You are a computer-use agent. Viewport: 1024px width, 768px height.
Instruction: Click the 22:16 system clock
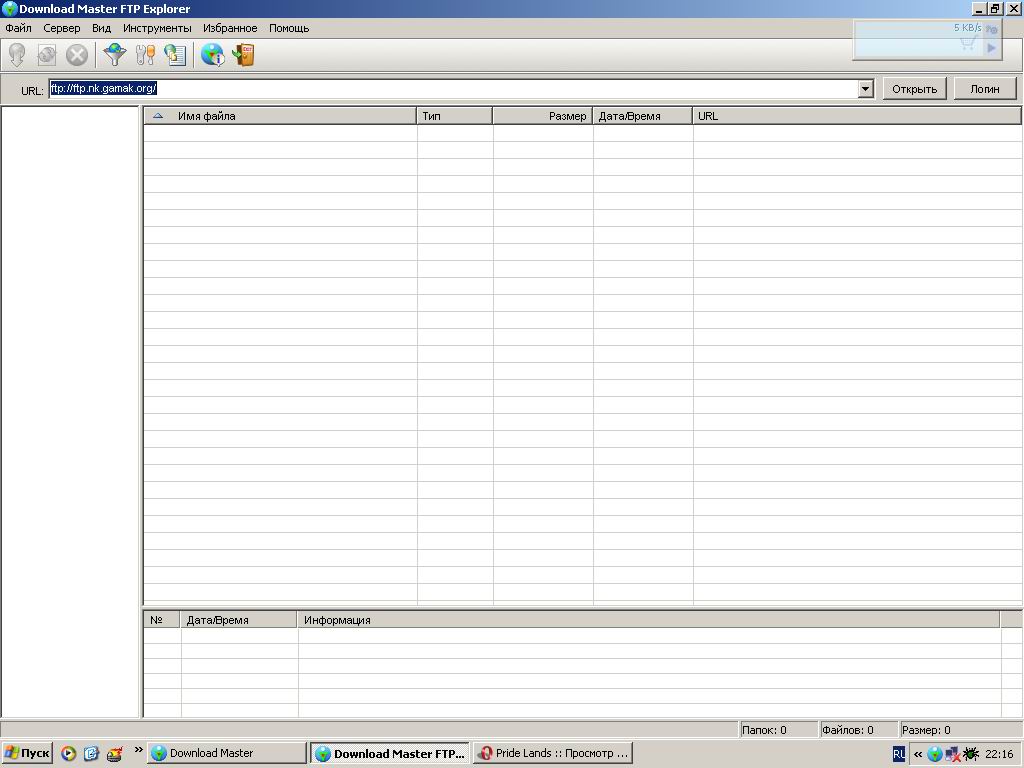coord(999,754)
